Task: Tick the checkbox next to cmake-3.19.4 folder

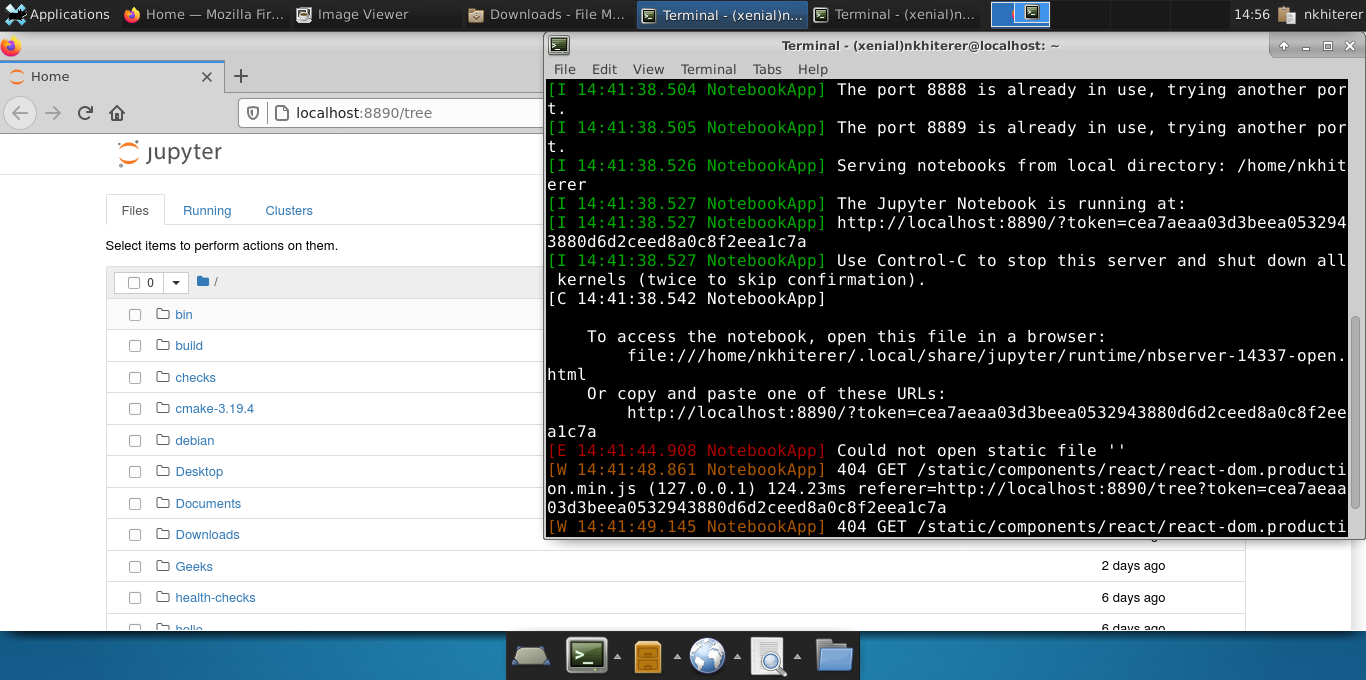Action: pos(135,409)
